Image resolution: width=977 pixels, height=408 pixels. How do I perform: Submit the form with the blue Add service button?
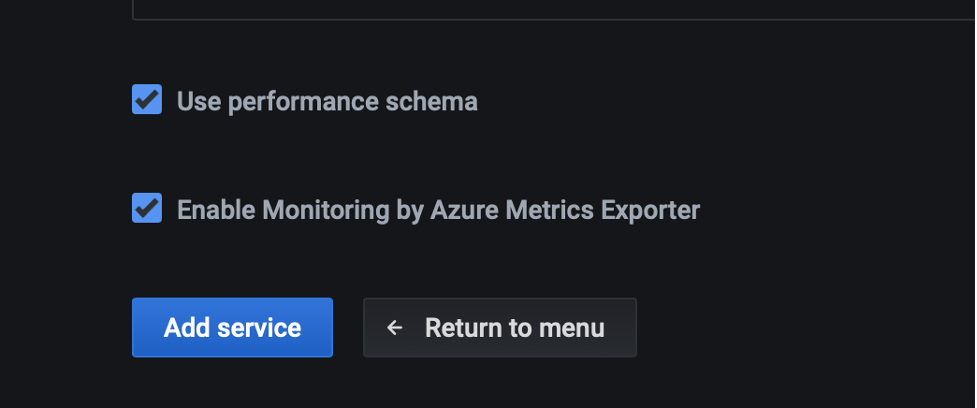(232, 328)
